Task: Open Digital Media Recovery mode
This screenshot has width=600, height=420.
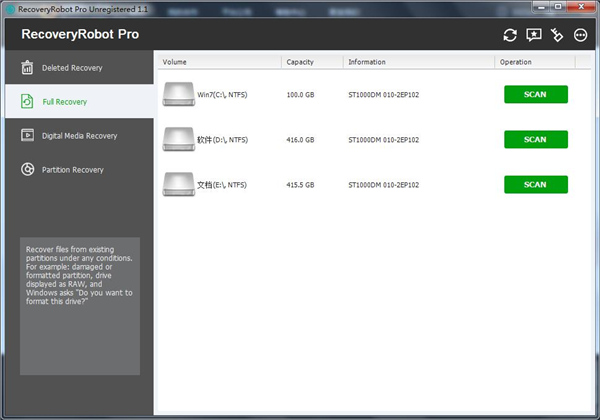Action: (79, 135)
